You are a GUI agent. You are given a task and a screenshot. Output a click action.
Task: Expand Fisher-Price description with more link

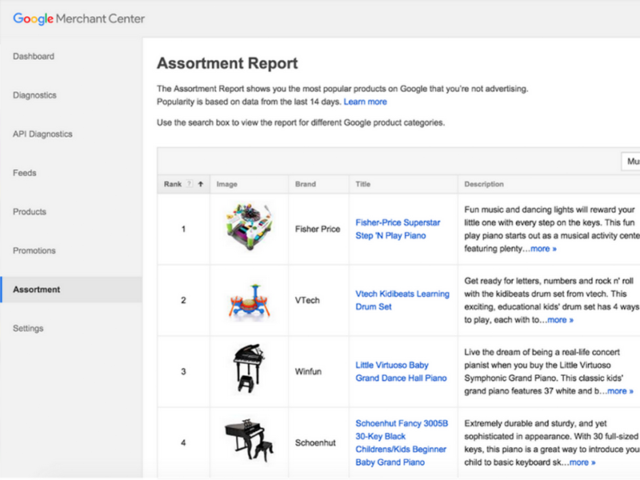click(x=543, y=249)
